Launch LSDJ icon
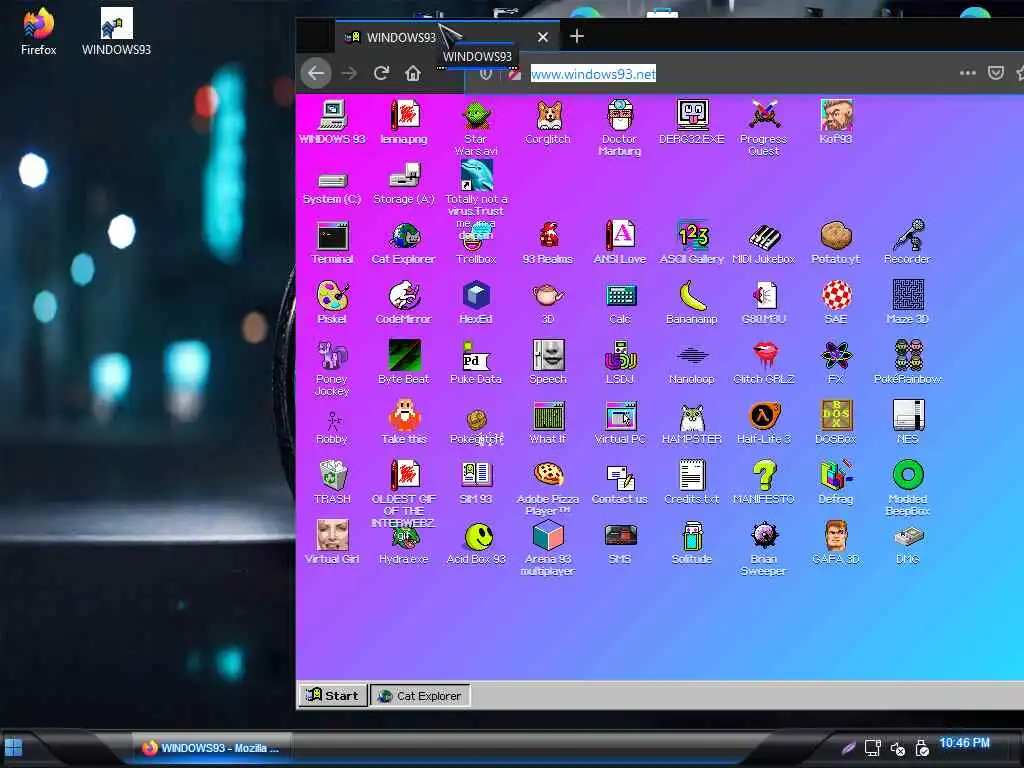The image size is (1024, 768). tap(620, 355)
